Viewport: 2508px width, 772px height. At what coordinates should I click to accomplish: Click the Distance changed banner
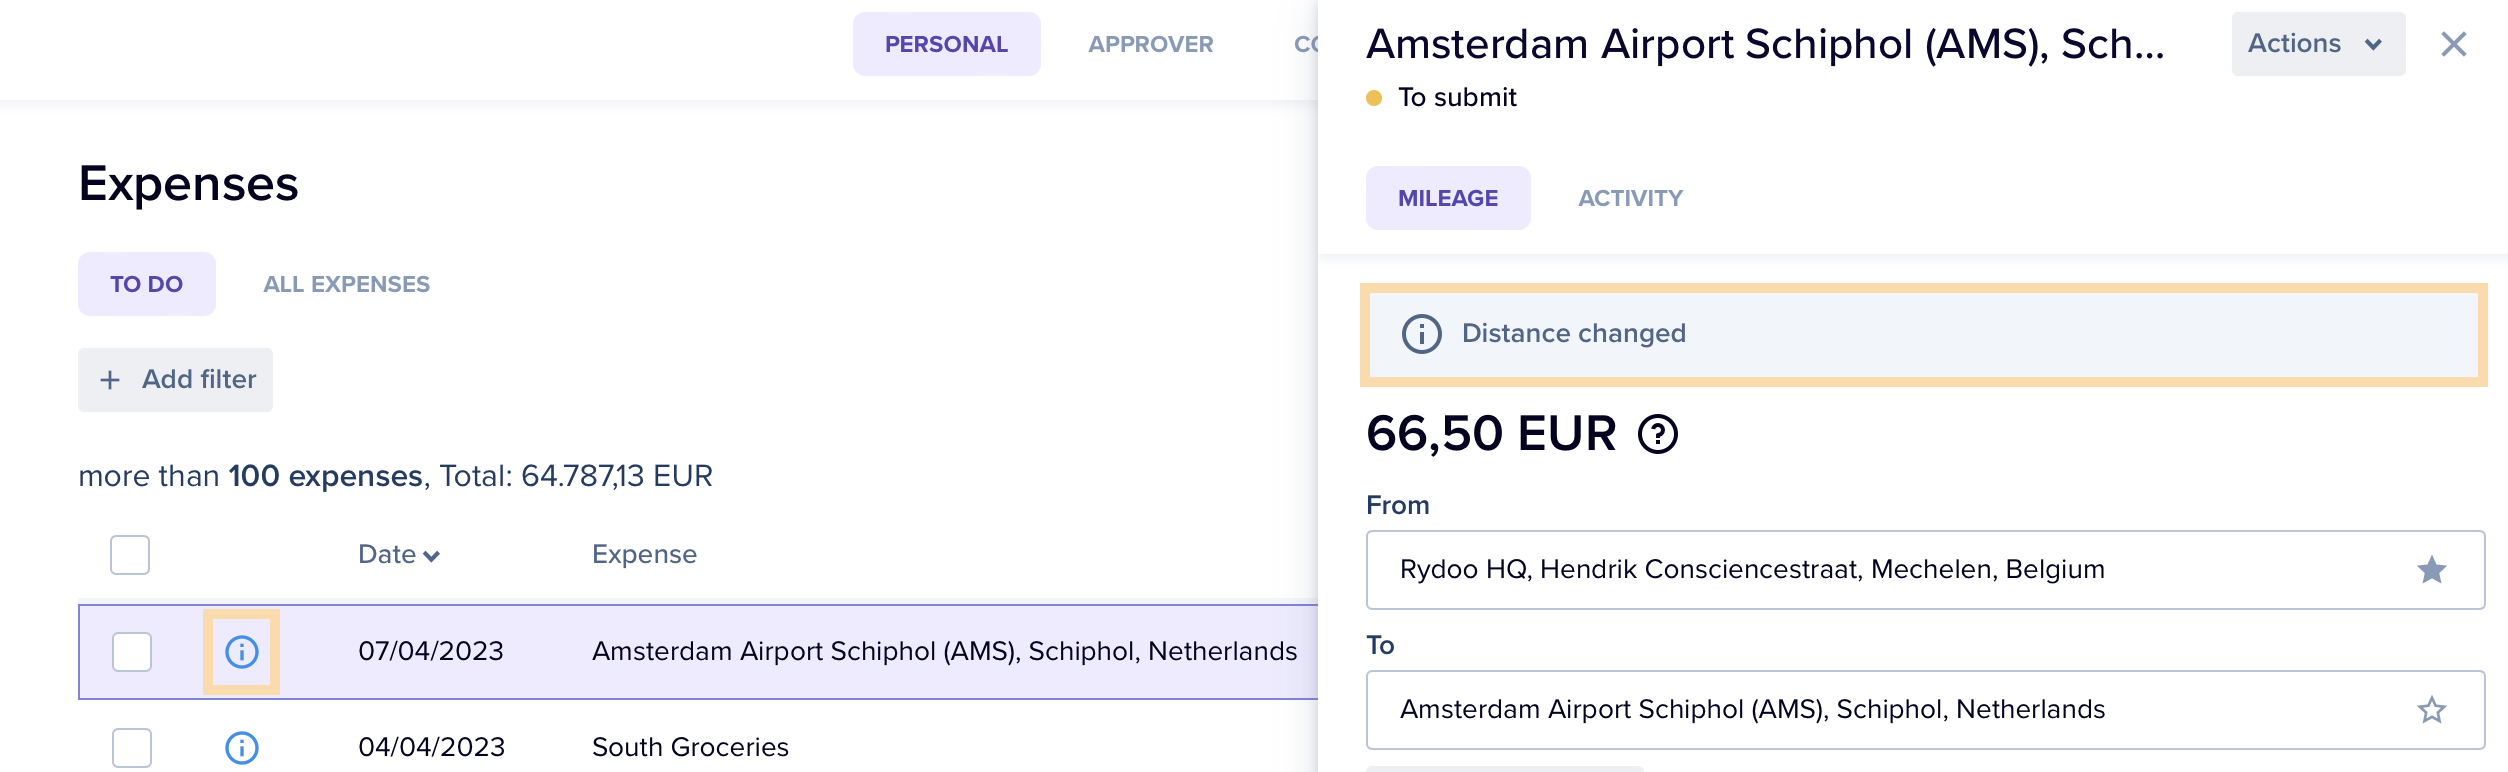pyautogui.click(x=1924, y=334)
